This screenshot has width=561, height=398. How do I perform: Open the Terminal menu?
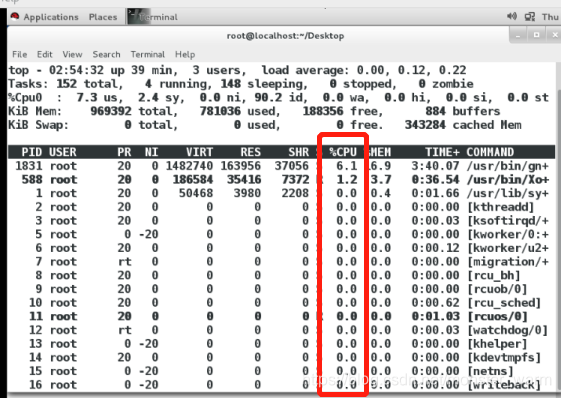[148, 54]
